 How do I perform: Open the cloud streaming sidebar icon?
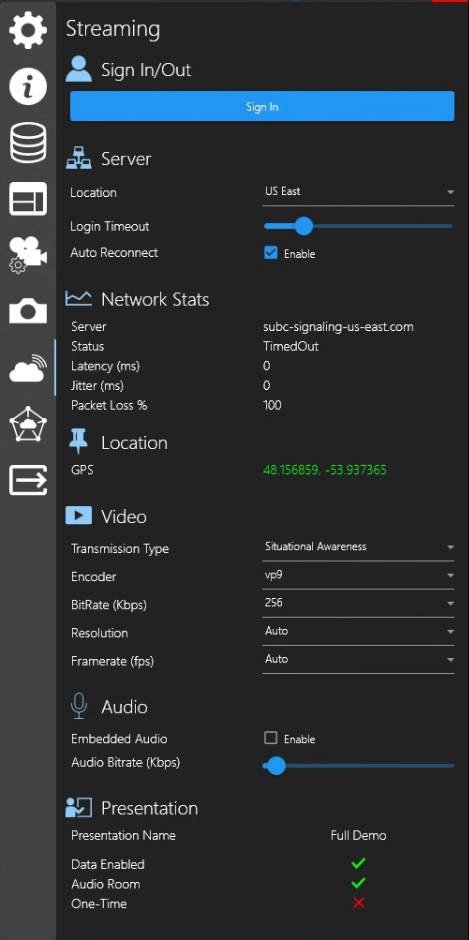pos(28,368)
